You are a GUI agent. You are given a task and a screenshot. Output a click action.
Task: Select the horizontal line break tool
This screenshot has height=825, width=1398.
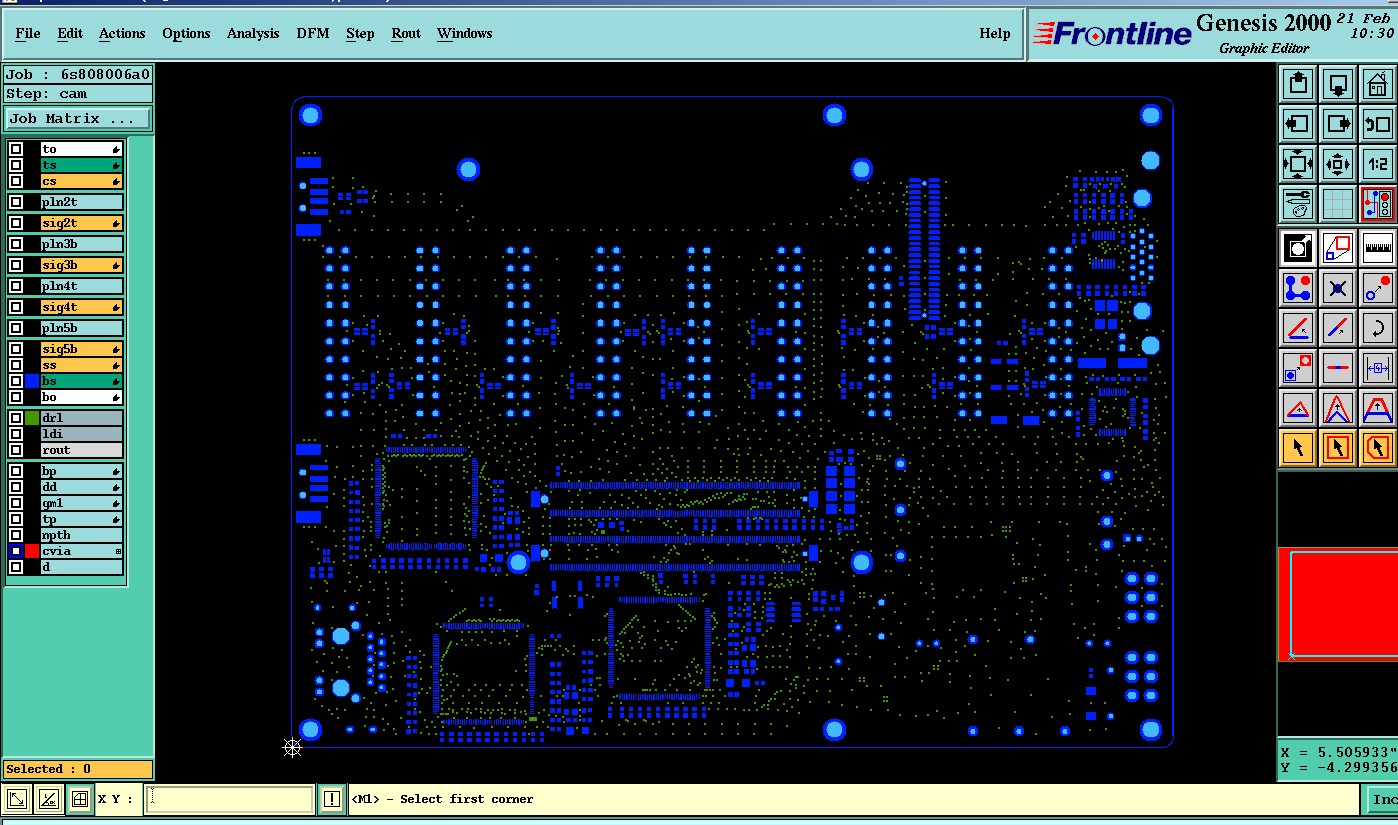[x=1338, y=368]
